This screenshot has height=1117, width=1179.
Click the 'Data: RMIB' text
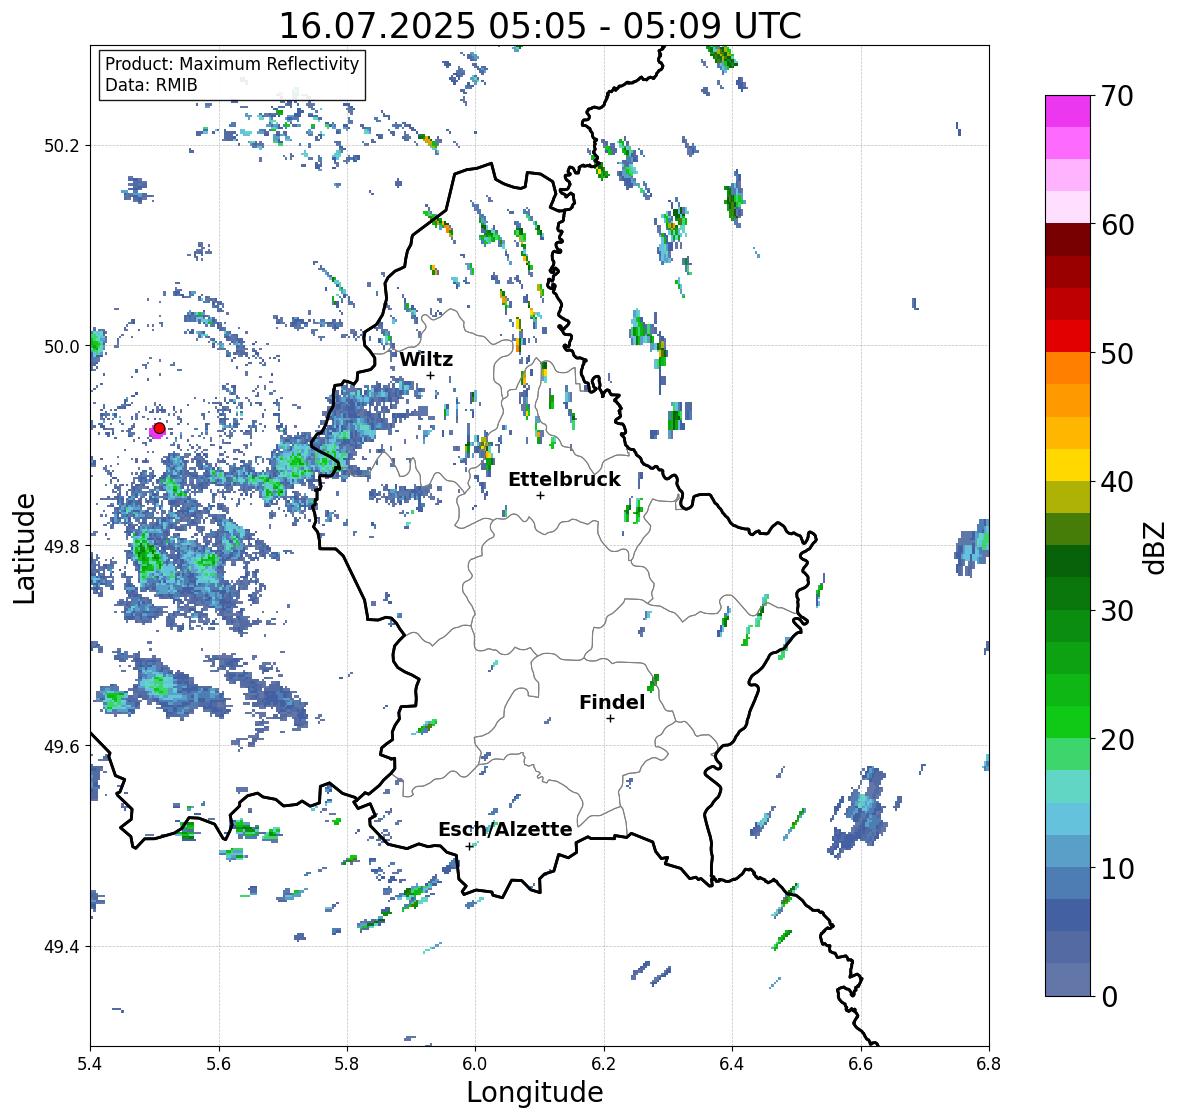pos(151,85)
